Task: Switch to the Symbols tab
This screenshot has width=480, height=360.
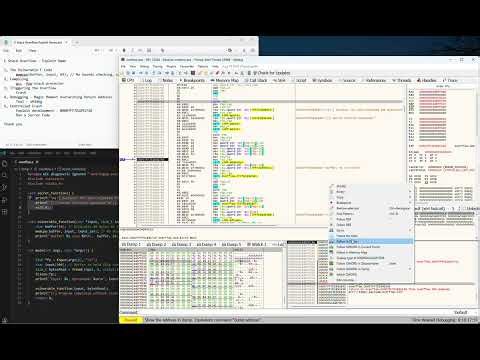Action: [x=322, y=80]
